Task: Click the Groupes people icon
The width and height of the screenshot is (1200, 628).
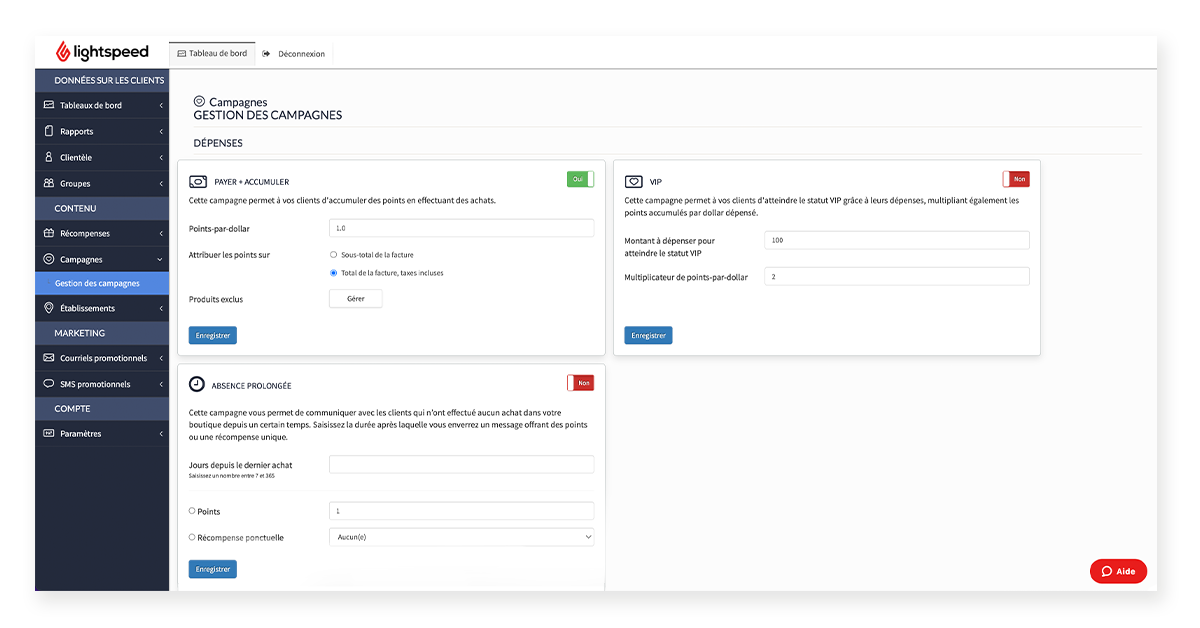Action: pos(49,183)
